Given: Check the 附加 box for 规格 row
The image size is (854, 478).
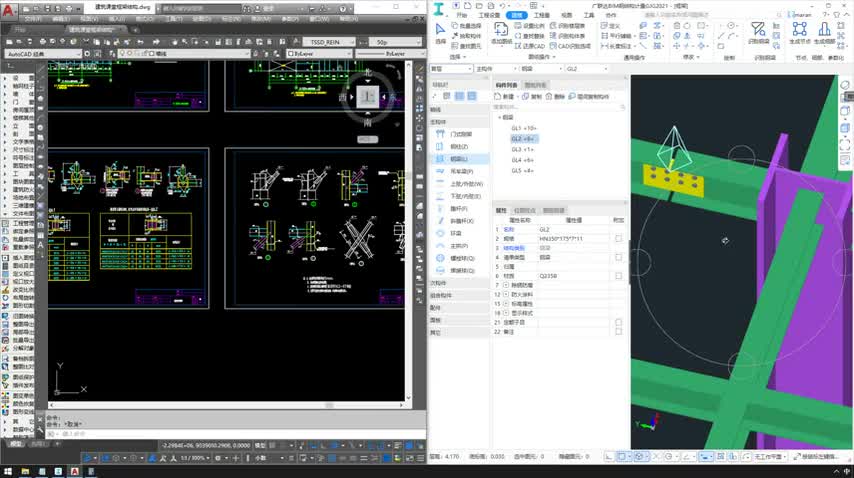Looking at the screenshot, I should click(x=618, y=238).
